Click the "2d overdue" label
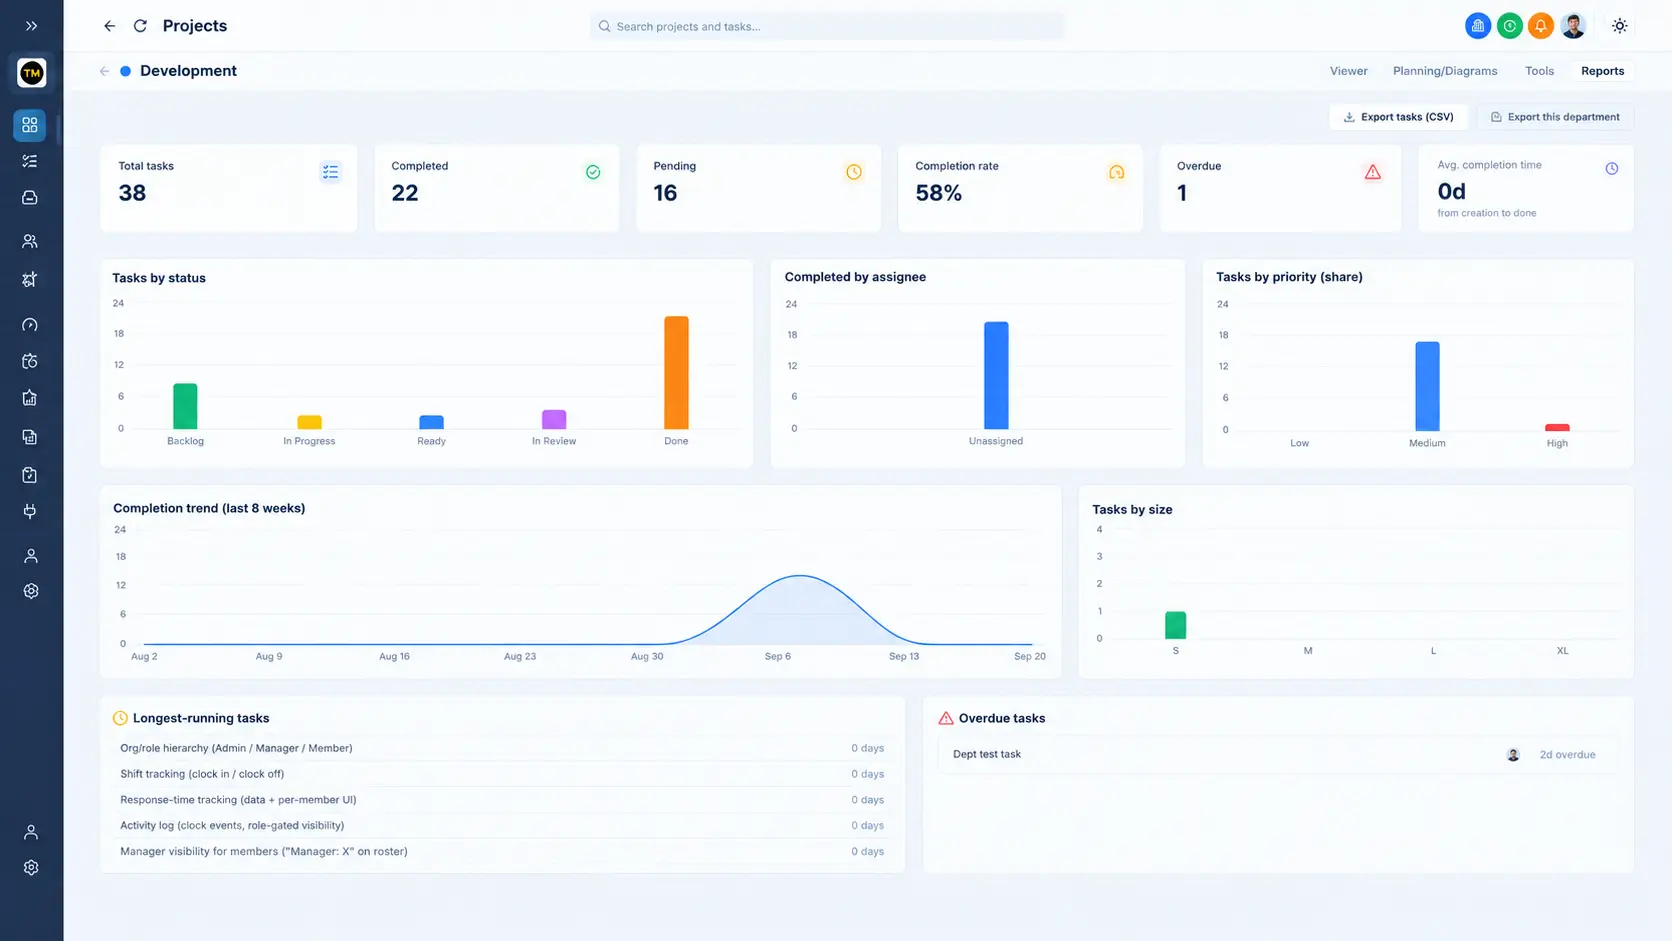The width and height of the screenshot is (1672, 941). (x=1567, y=755)
